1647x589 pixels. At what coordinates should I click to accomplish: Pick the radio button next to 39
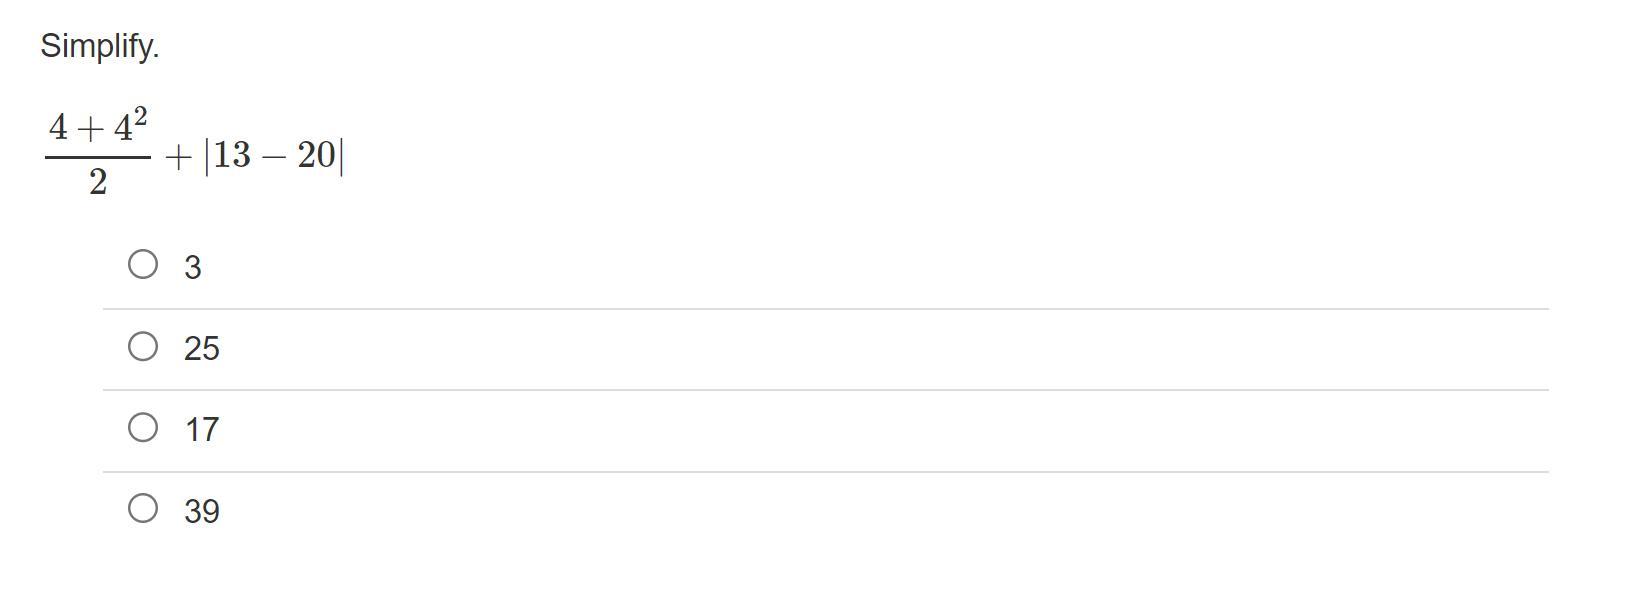(x=143, y=508)
